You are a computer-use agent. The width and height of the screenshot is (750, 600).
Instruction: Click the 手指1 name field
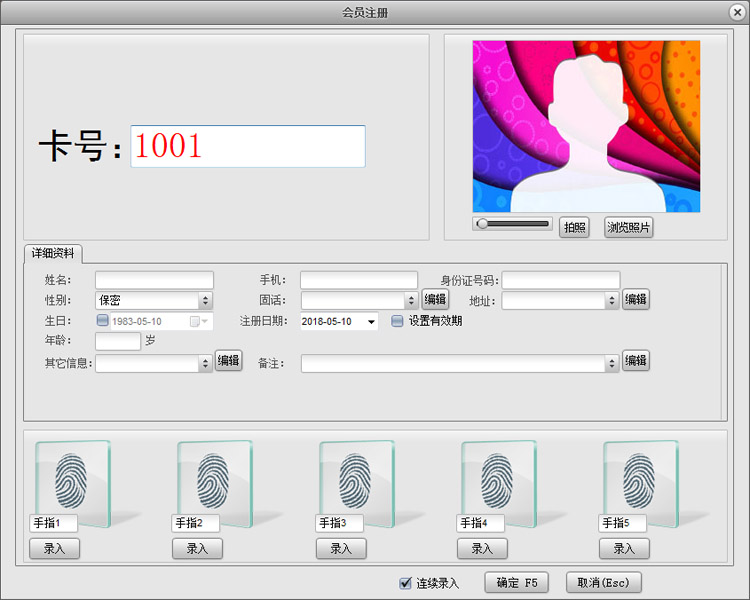pyautogui.click(x=54, y=523)
